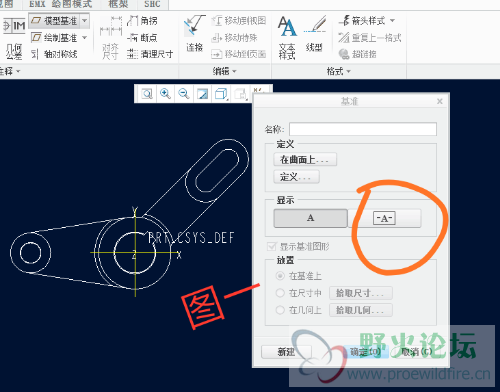This screenshot has height=392, width=500.
Task: Switch to the 框架 ribbon tab
Action: [118, 4]
